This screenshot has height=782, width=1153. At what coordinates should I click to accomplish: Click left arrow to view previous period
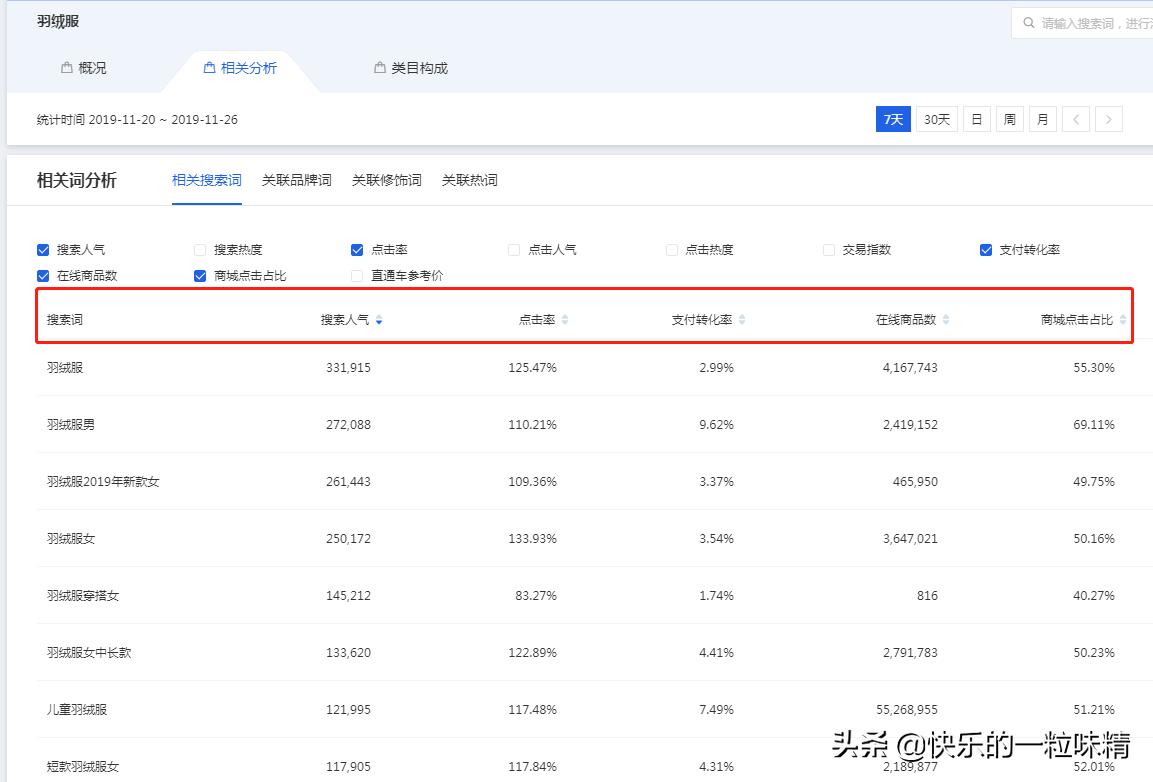[1075, 118]
